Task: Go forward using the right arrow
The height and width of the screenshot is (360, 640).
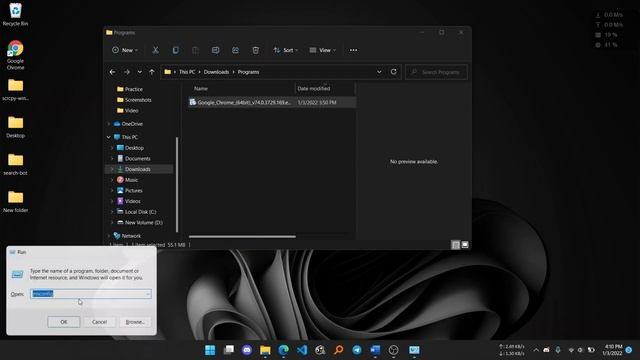Action: 127,72
